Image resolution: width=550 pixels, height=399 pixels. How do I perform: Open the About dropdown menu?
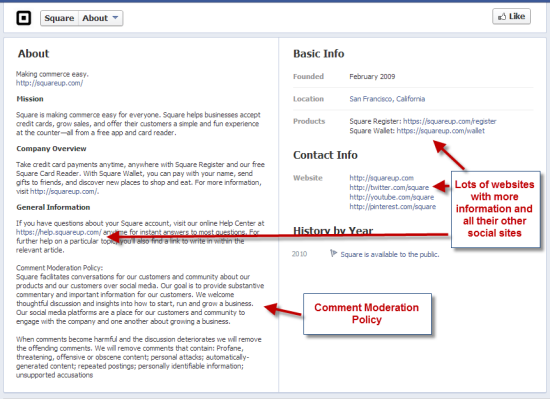coord(100,18)
